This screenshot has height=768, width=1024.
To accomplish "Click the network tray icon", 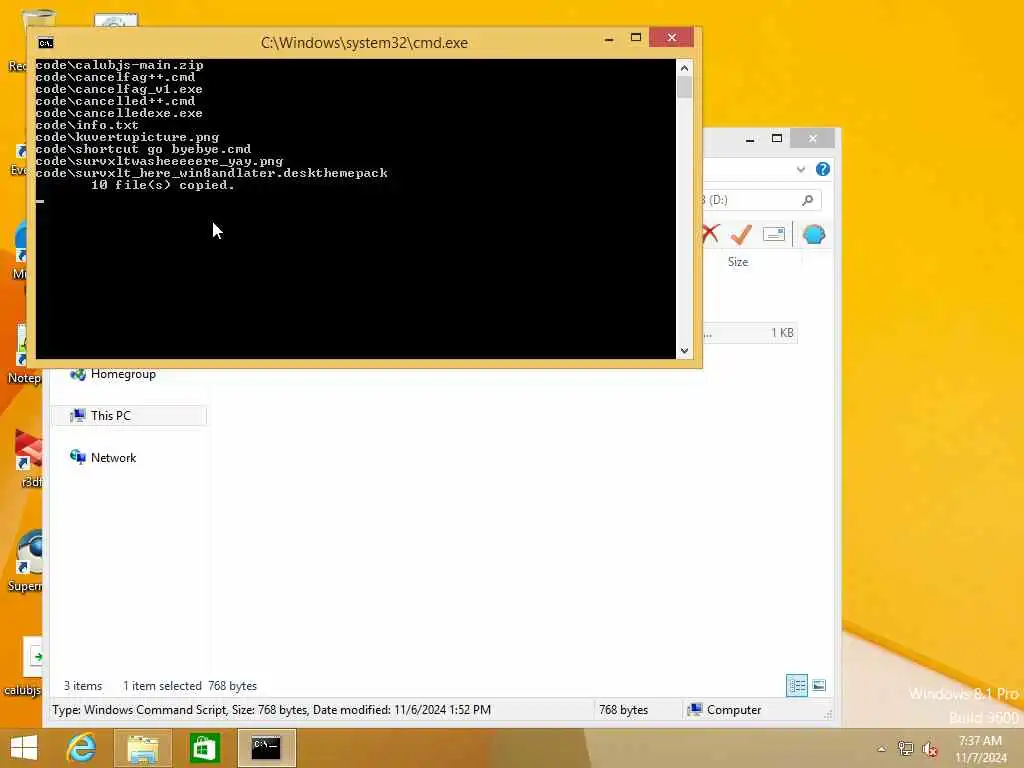I will [x=905, y=749].
